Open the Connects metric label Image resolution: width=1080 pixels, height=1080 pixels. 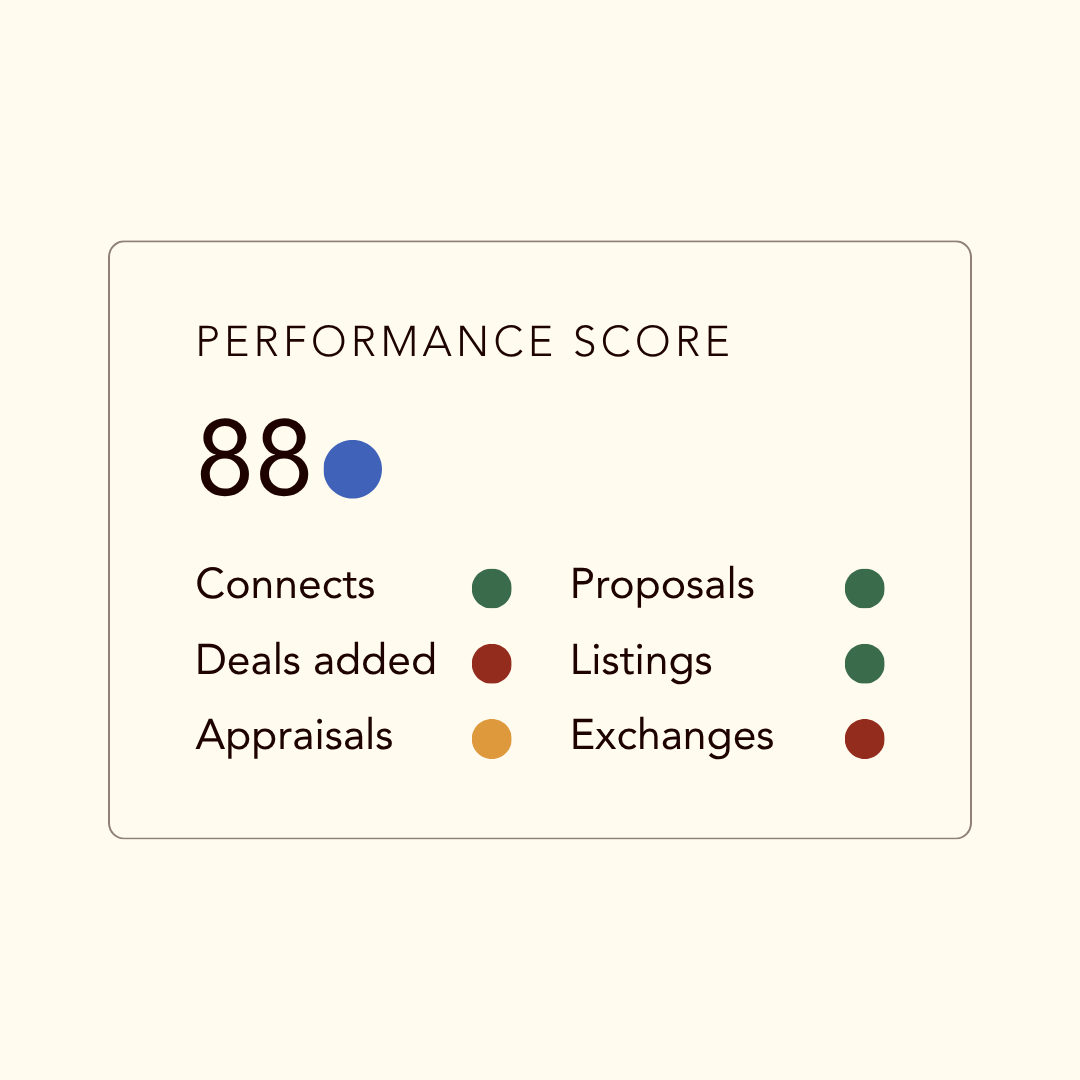[x=285, y=585]
